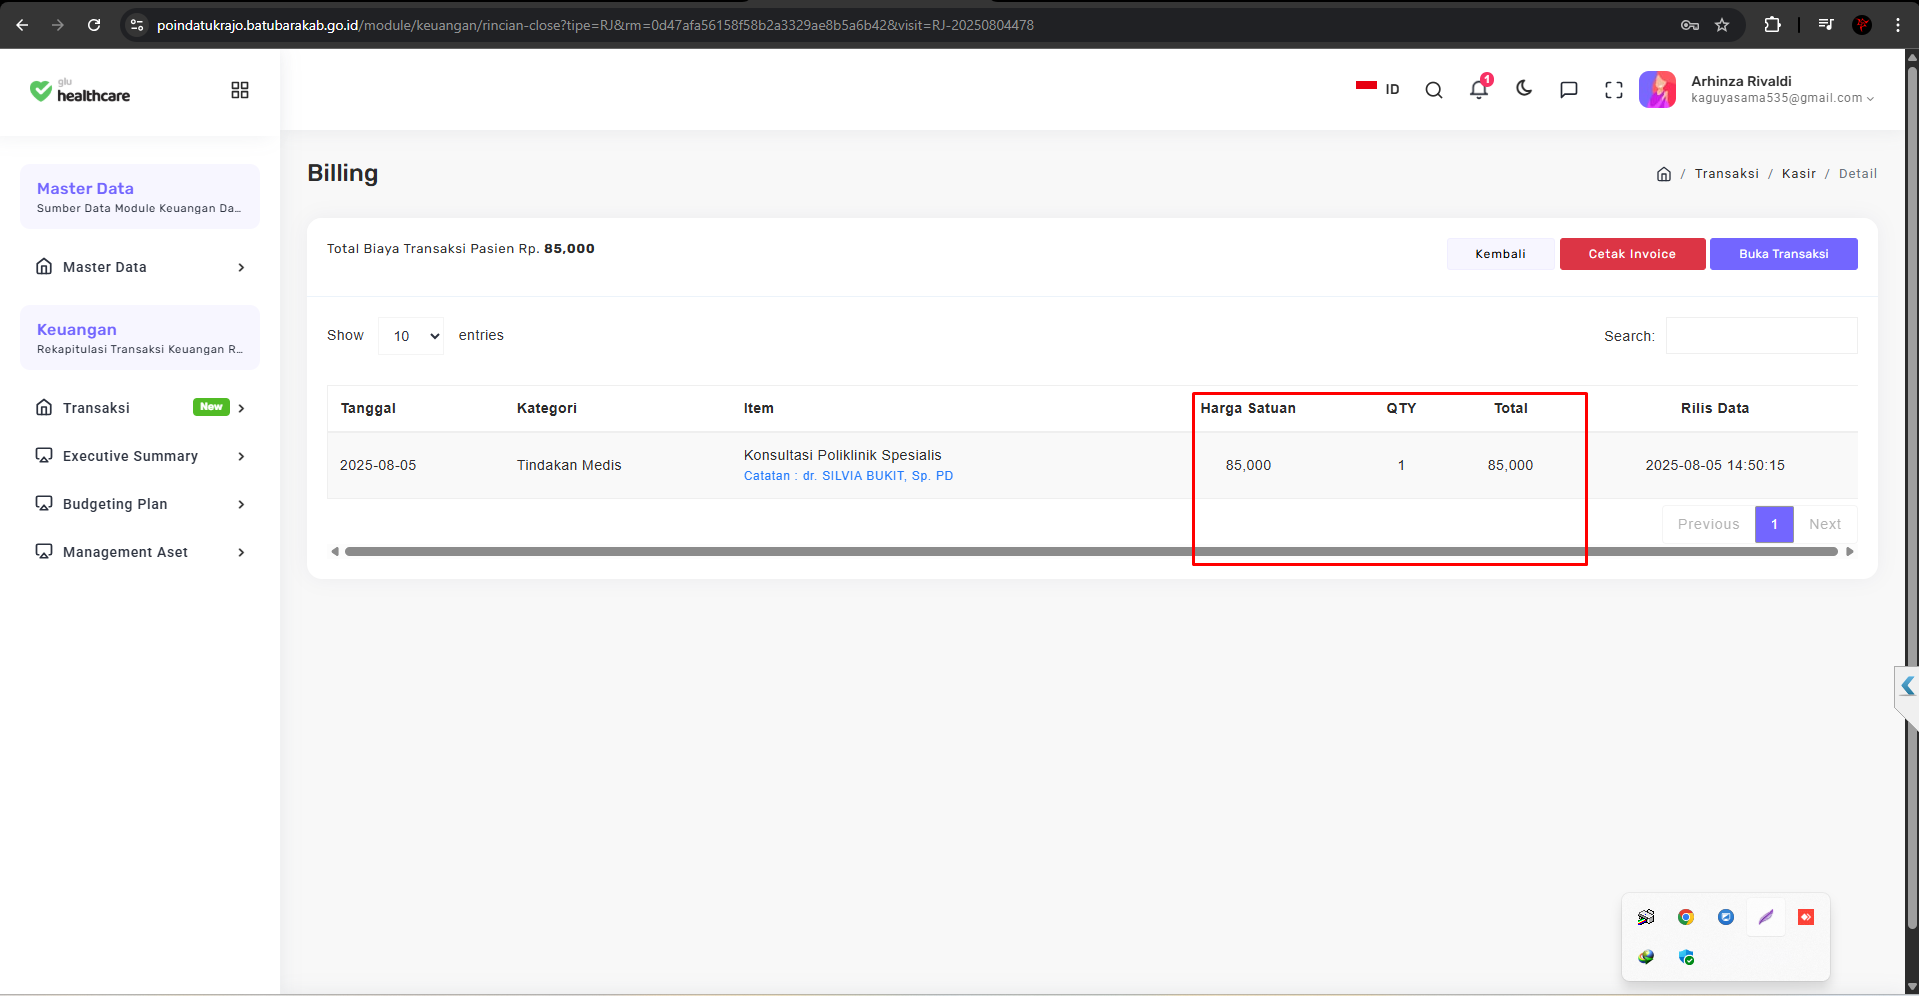The image size is (1919, 996).
Task: Click the home icon in breadcrumb
Action: [x=1664, y=174]
